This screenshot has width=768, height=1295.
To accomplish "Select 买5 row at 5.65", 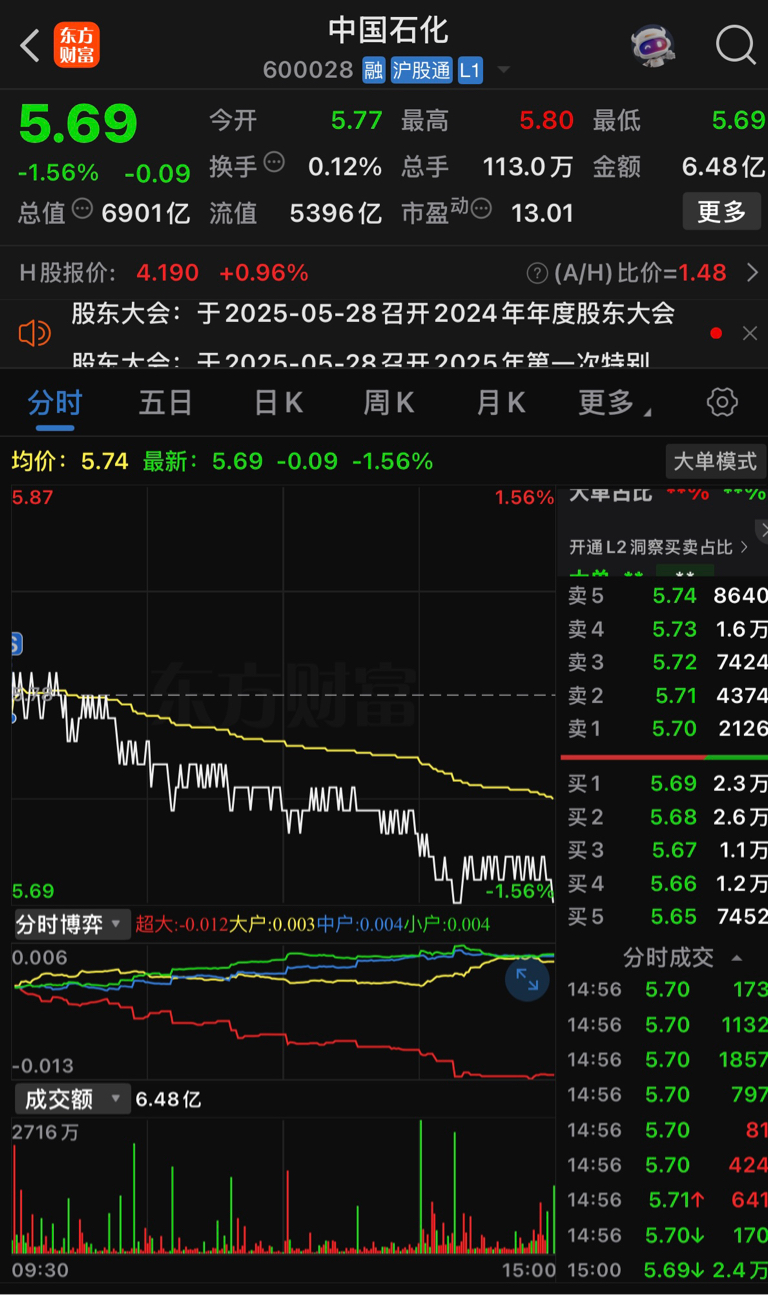I will point(667,916).
